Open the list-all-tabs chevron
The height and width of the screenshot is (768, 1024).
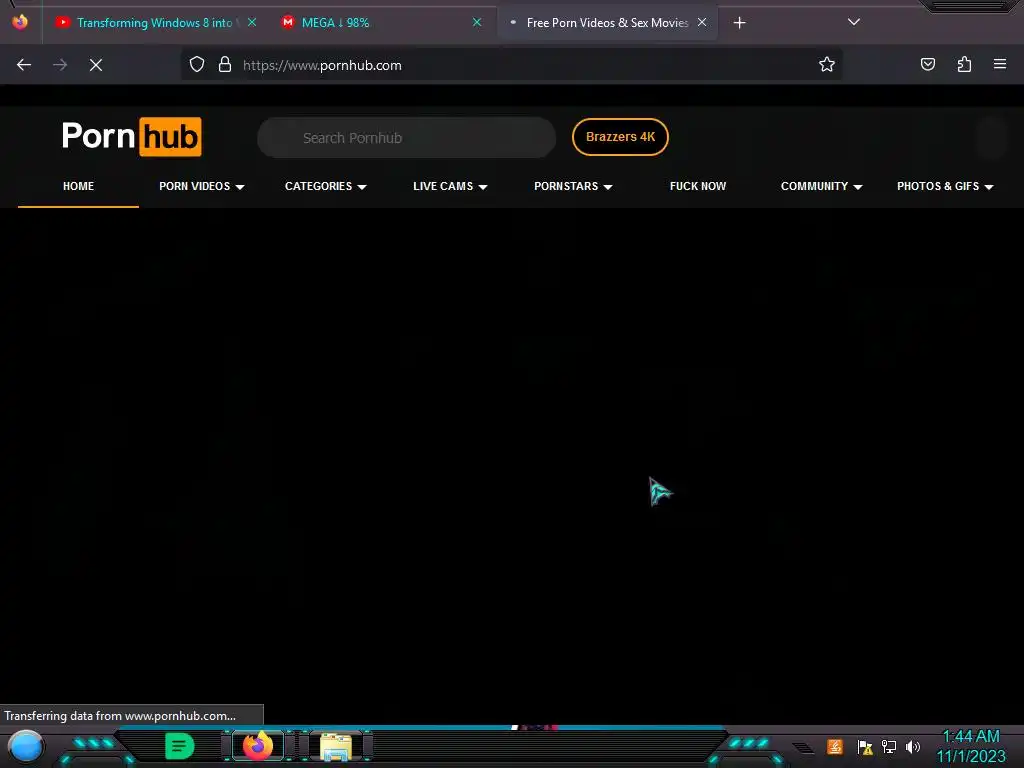tap(854, 22)
